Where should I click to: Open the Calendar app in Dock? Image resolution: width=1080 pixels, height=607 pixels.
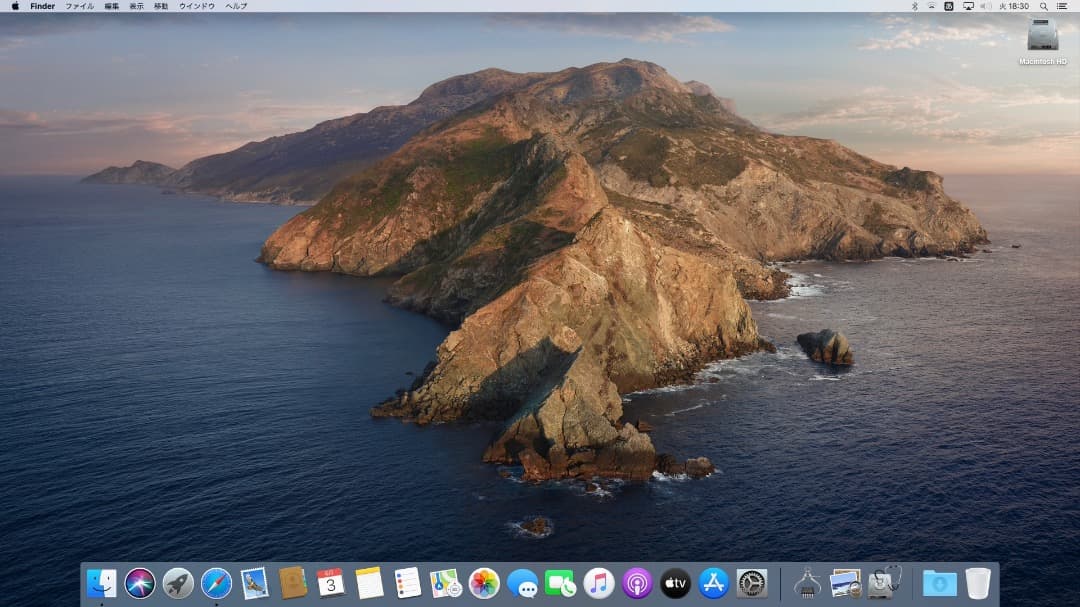(x=331, y=583)
